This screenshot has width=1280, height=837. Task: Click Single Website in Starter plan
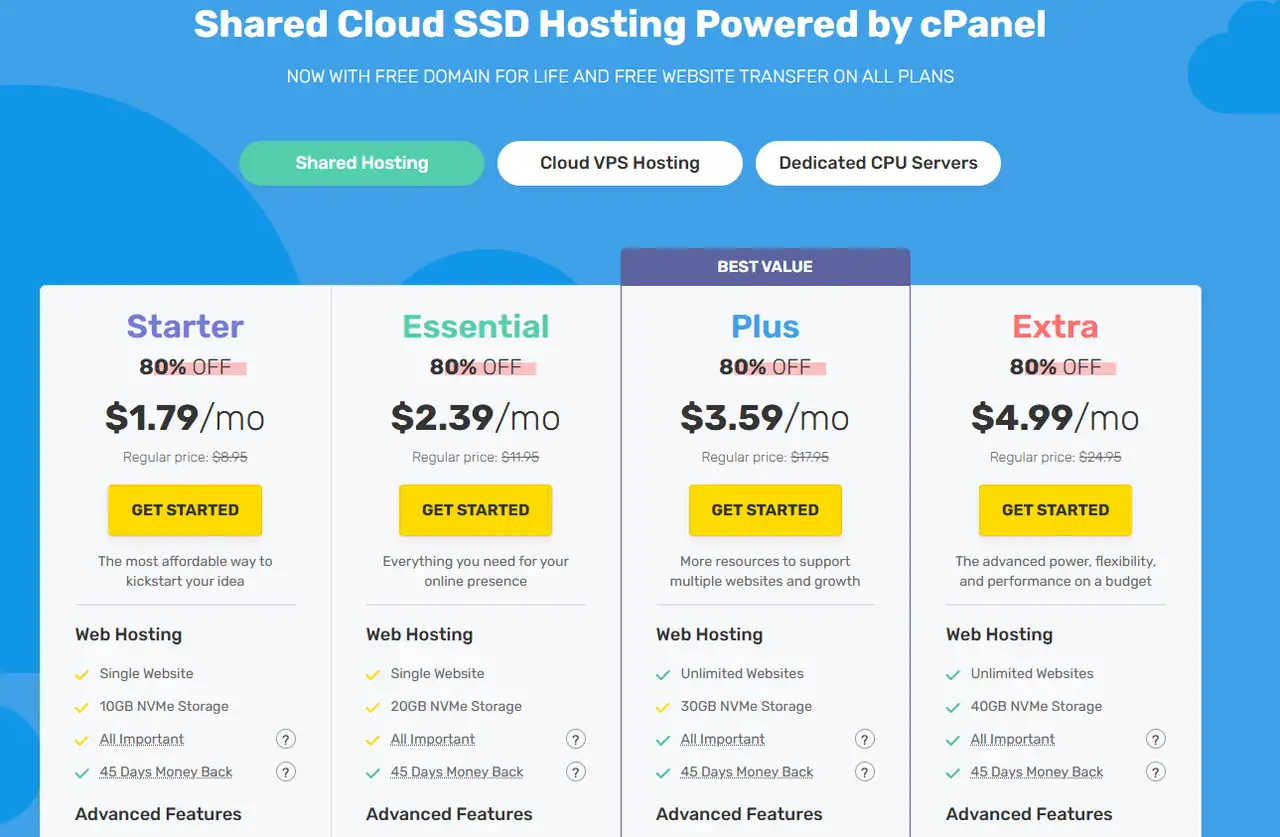[147, 674]
